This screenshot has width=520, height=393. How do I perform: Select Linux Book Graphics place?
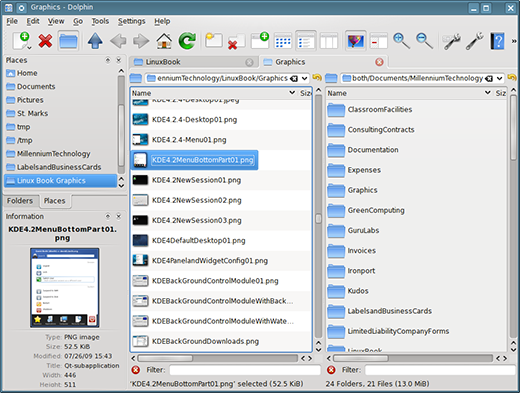(60, 181)
